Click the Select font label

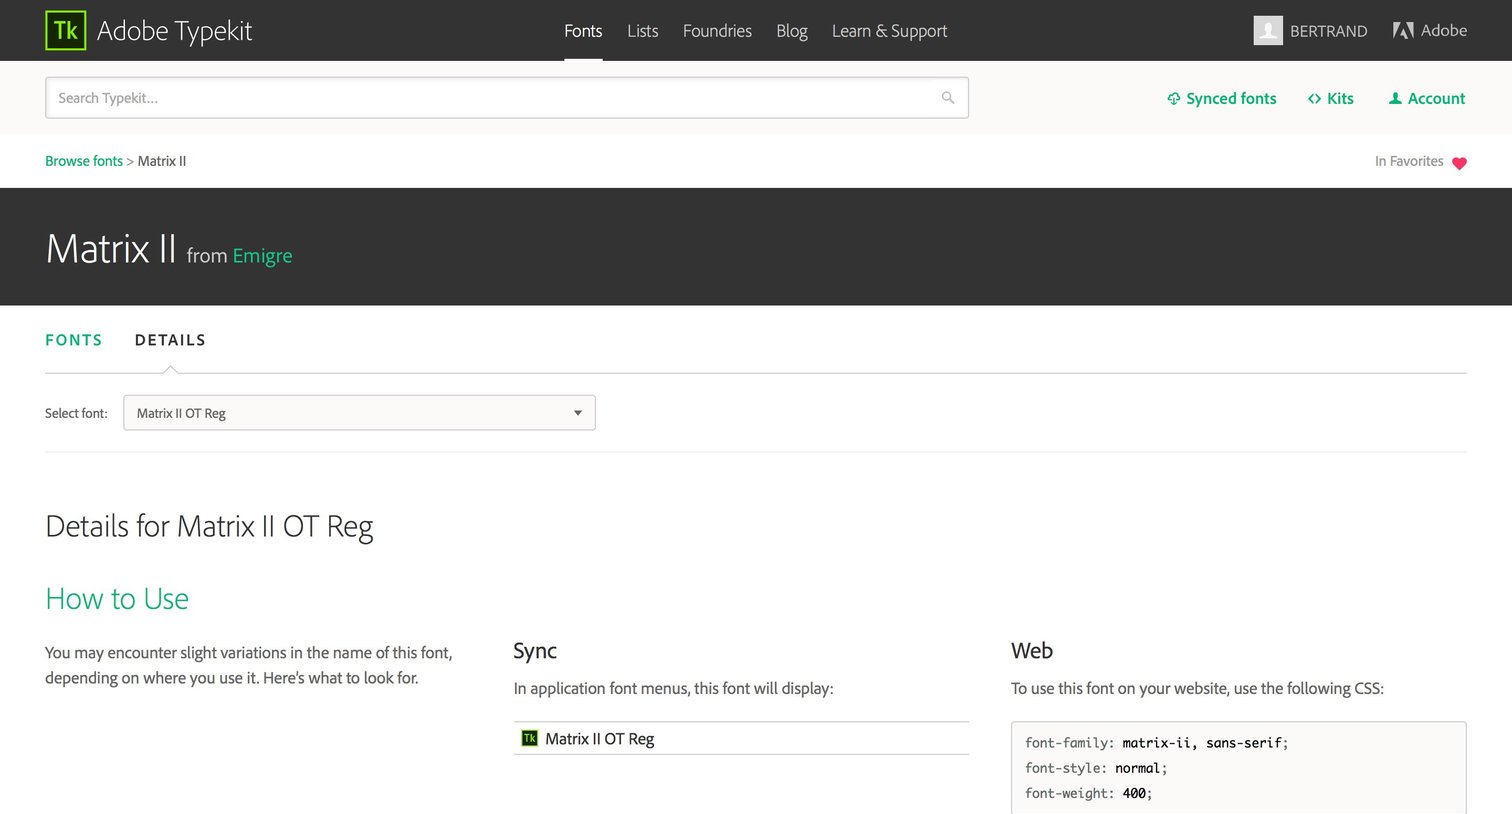coord(76,413)
